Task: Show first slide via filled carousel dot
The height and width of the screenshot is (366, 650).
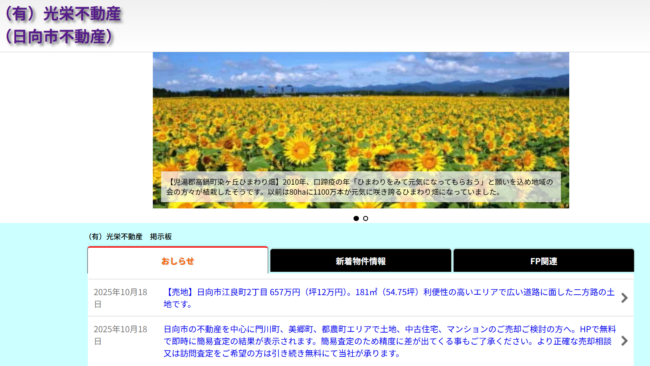Action: pos(356,218)
